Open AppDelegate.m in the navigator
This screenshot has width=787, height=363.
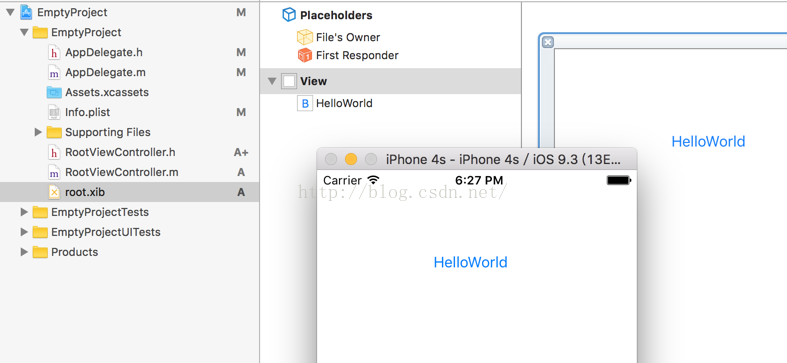[x=105, y=73]
